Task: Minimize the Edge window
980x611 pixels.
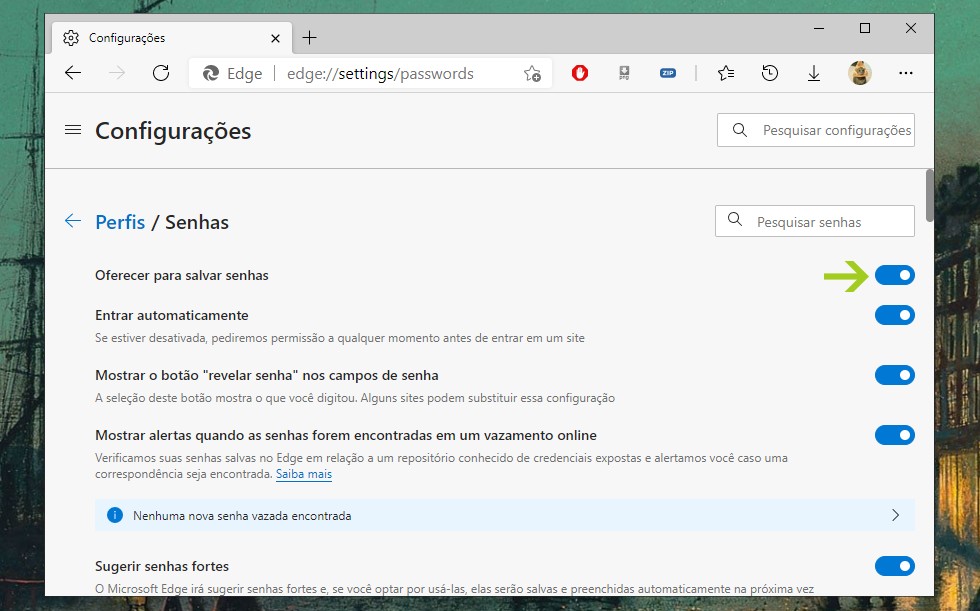Action: [x=819, y=28]
